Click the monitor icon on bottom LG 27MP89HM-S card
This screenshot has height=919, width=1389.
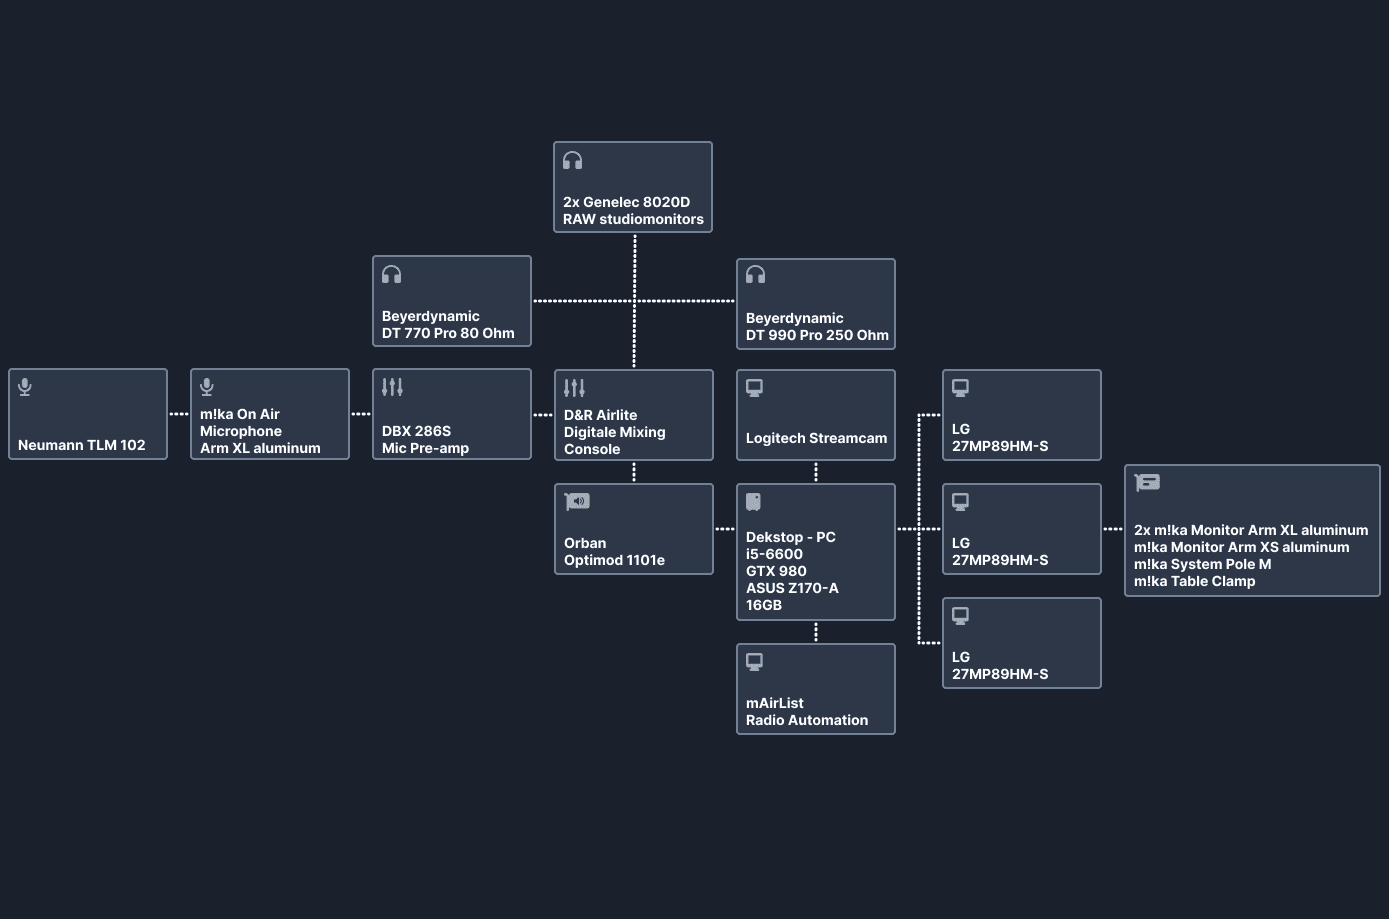[961, 616]
